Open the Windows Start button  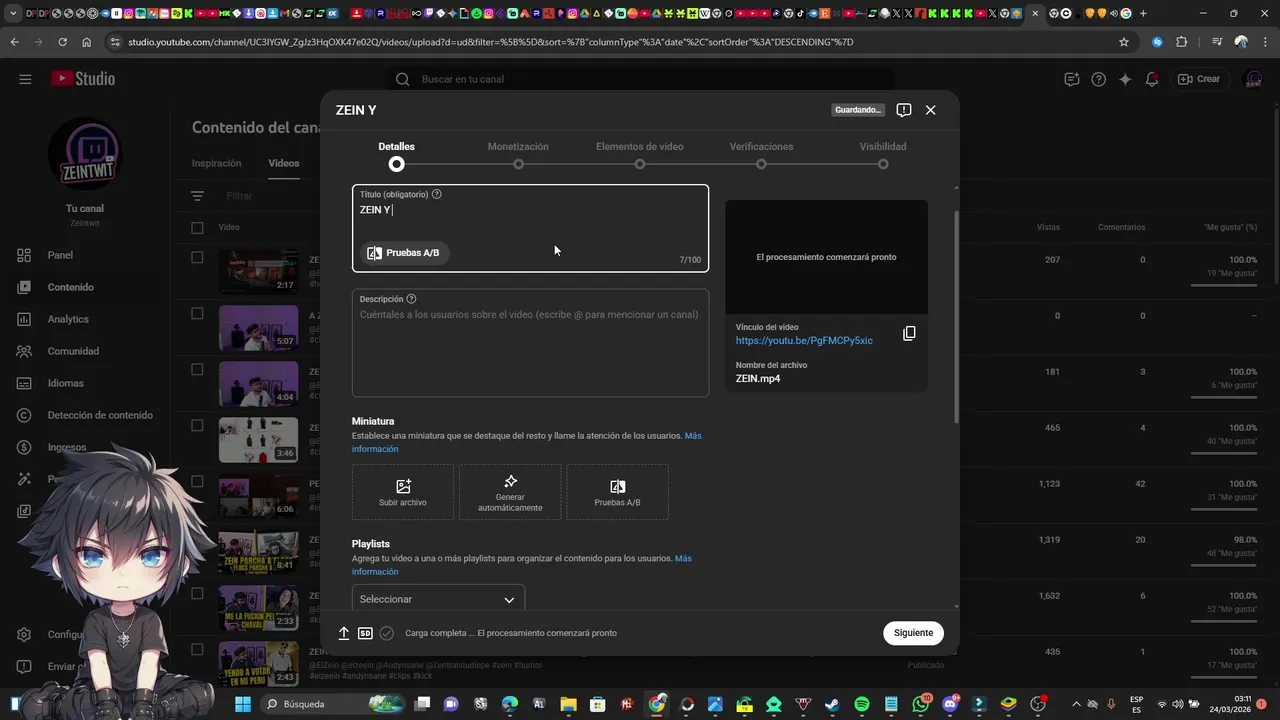click(x=243, y=704)
